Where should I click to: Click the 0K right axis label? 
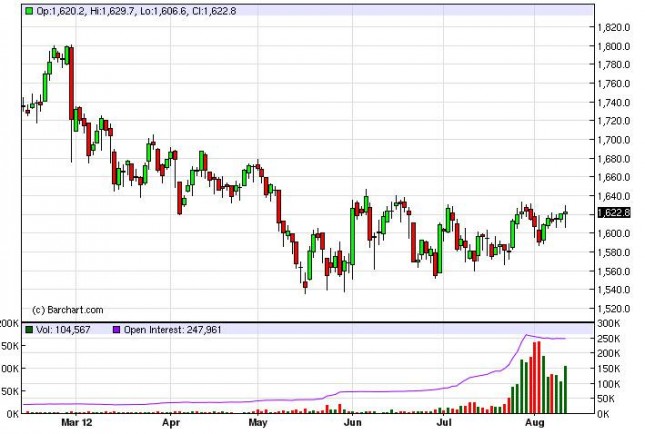[603, 414]
